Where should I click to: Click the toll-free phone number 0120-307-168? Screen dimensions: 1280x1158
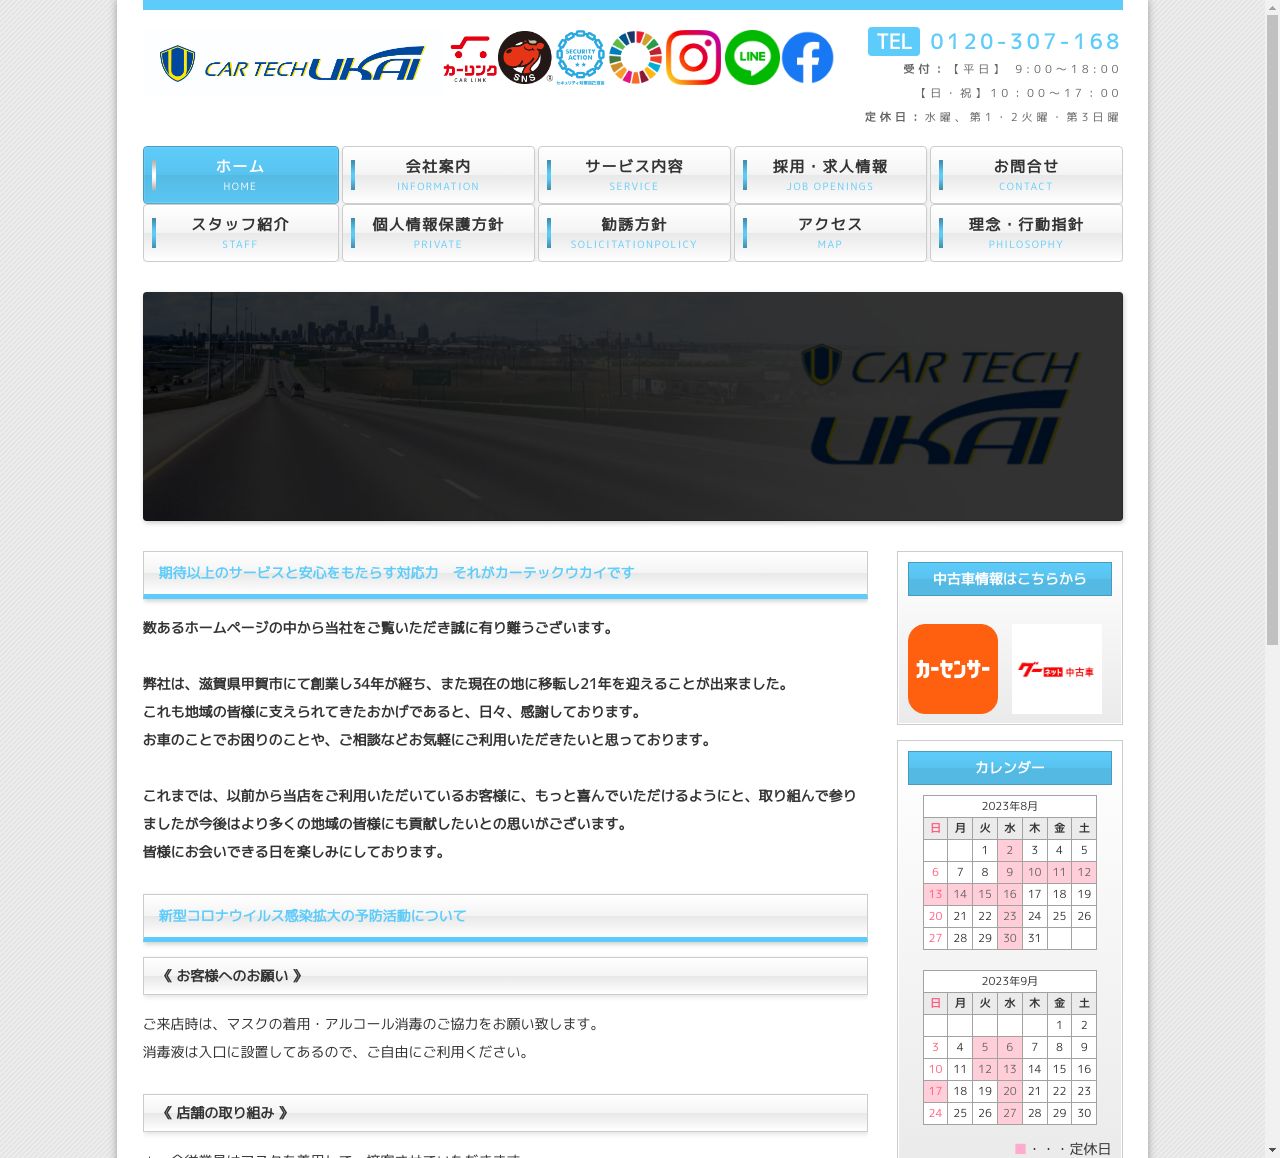pyautogui.click(x=1024, y=42)
